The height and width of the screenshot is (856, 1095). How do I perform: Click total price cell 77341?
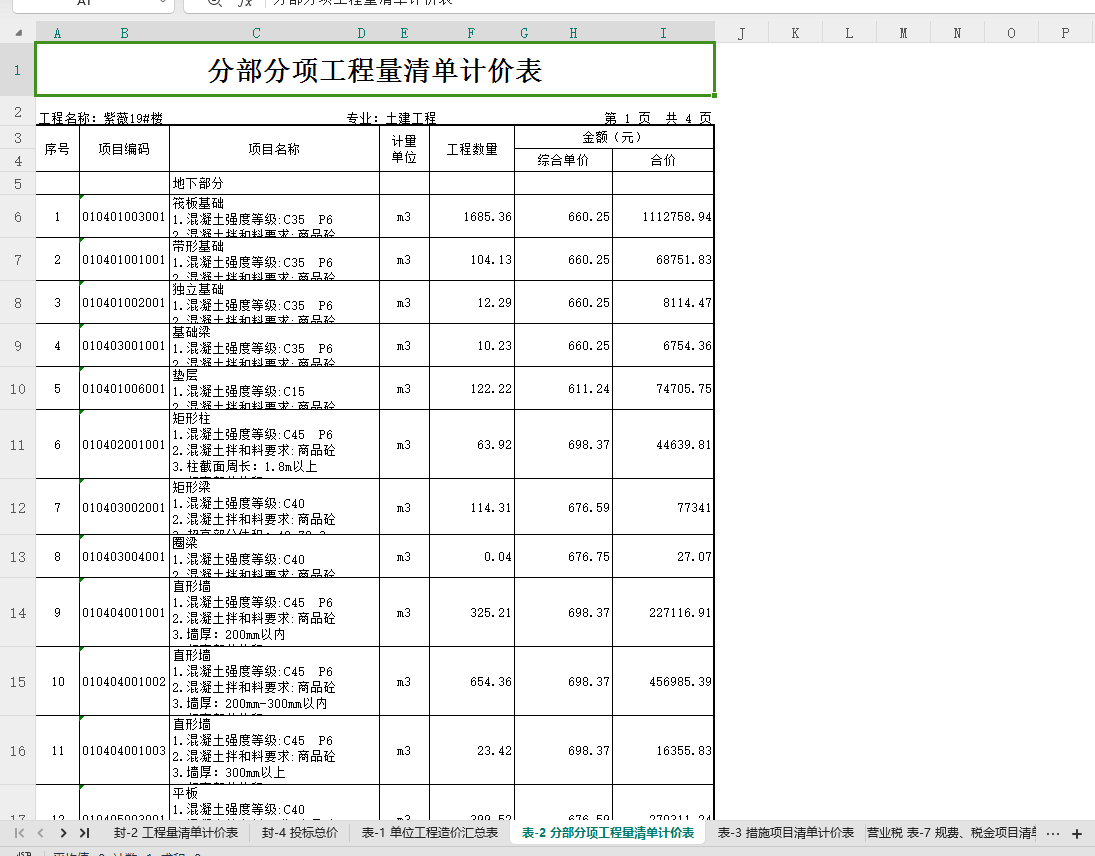click(663, 508)
